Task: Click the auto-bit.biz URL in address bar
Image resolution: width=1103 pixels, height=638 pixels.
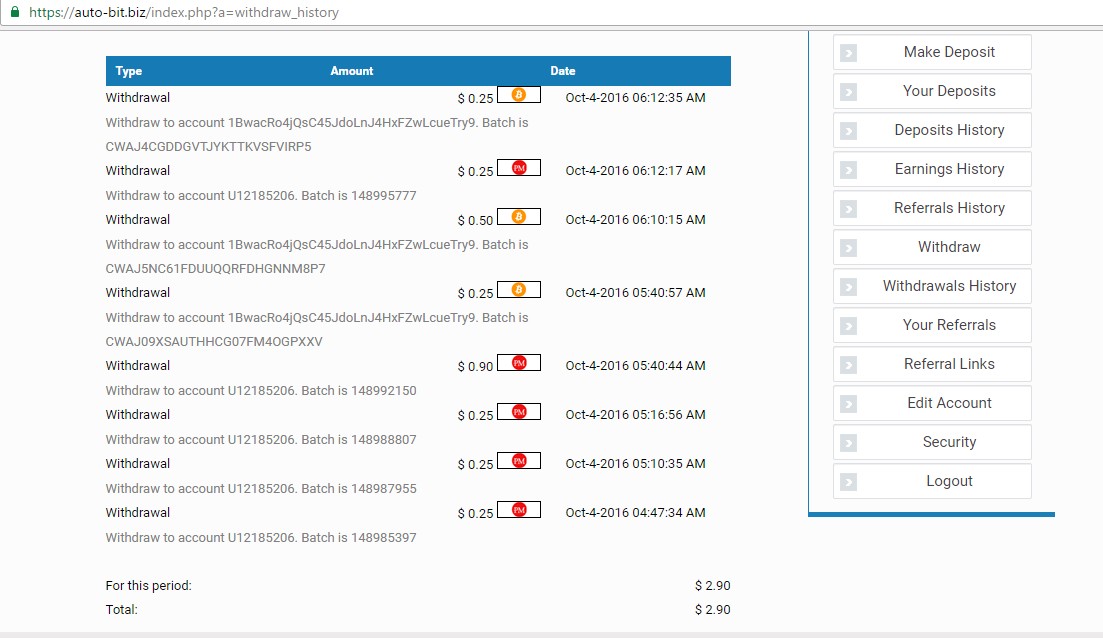Action: click(x=184, y=13)
